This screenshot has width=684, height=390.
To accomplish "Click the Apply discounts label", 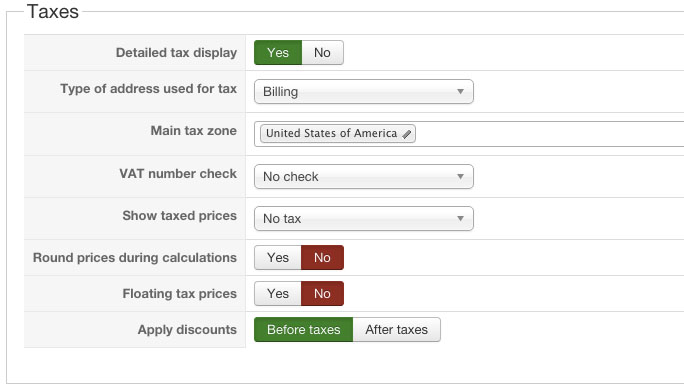I will point(187,329).
